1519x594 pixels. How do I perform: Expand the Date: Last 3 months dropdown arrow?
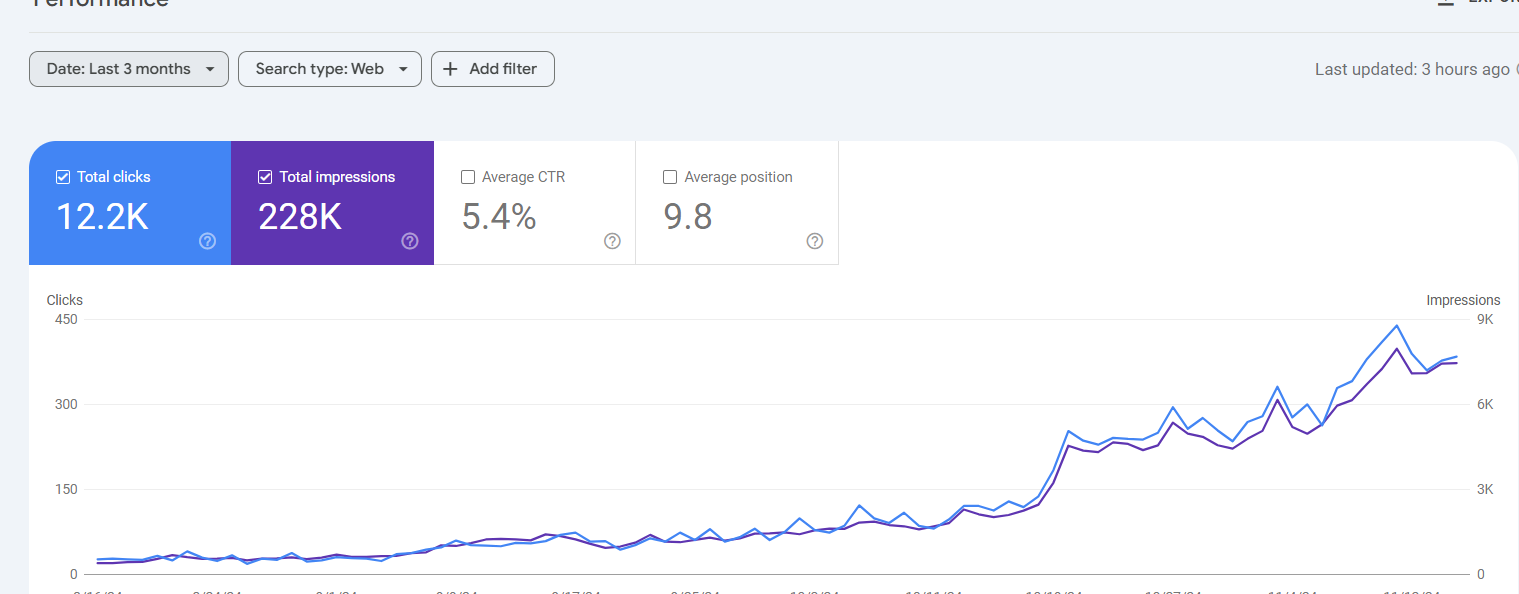pos(210,69)
